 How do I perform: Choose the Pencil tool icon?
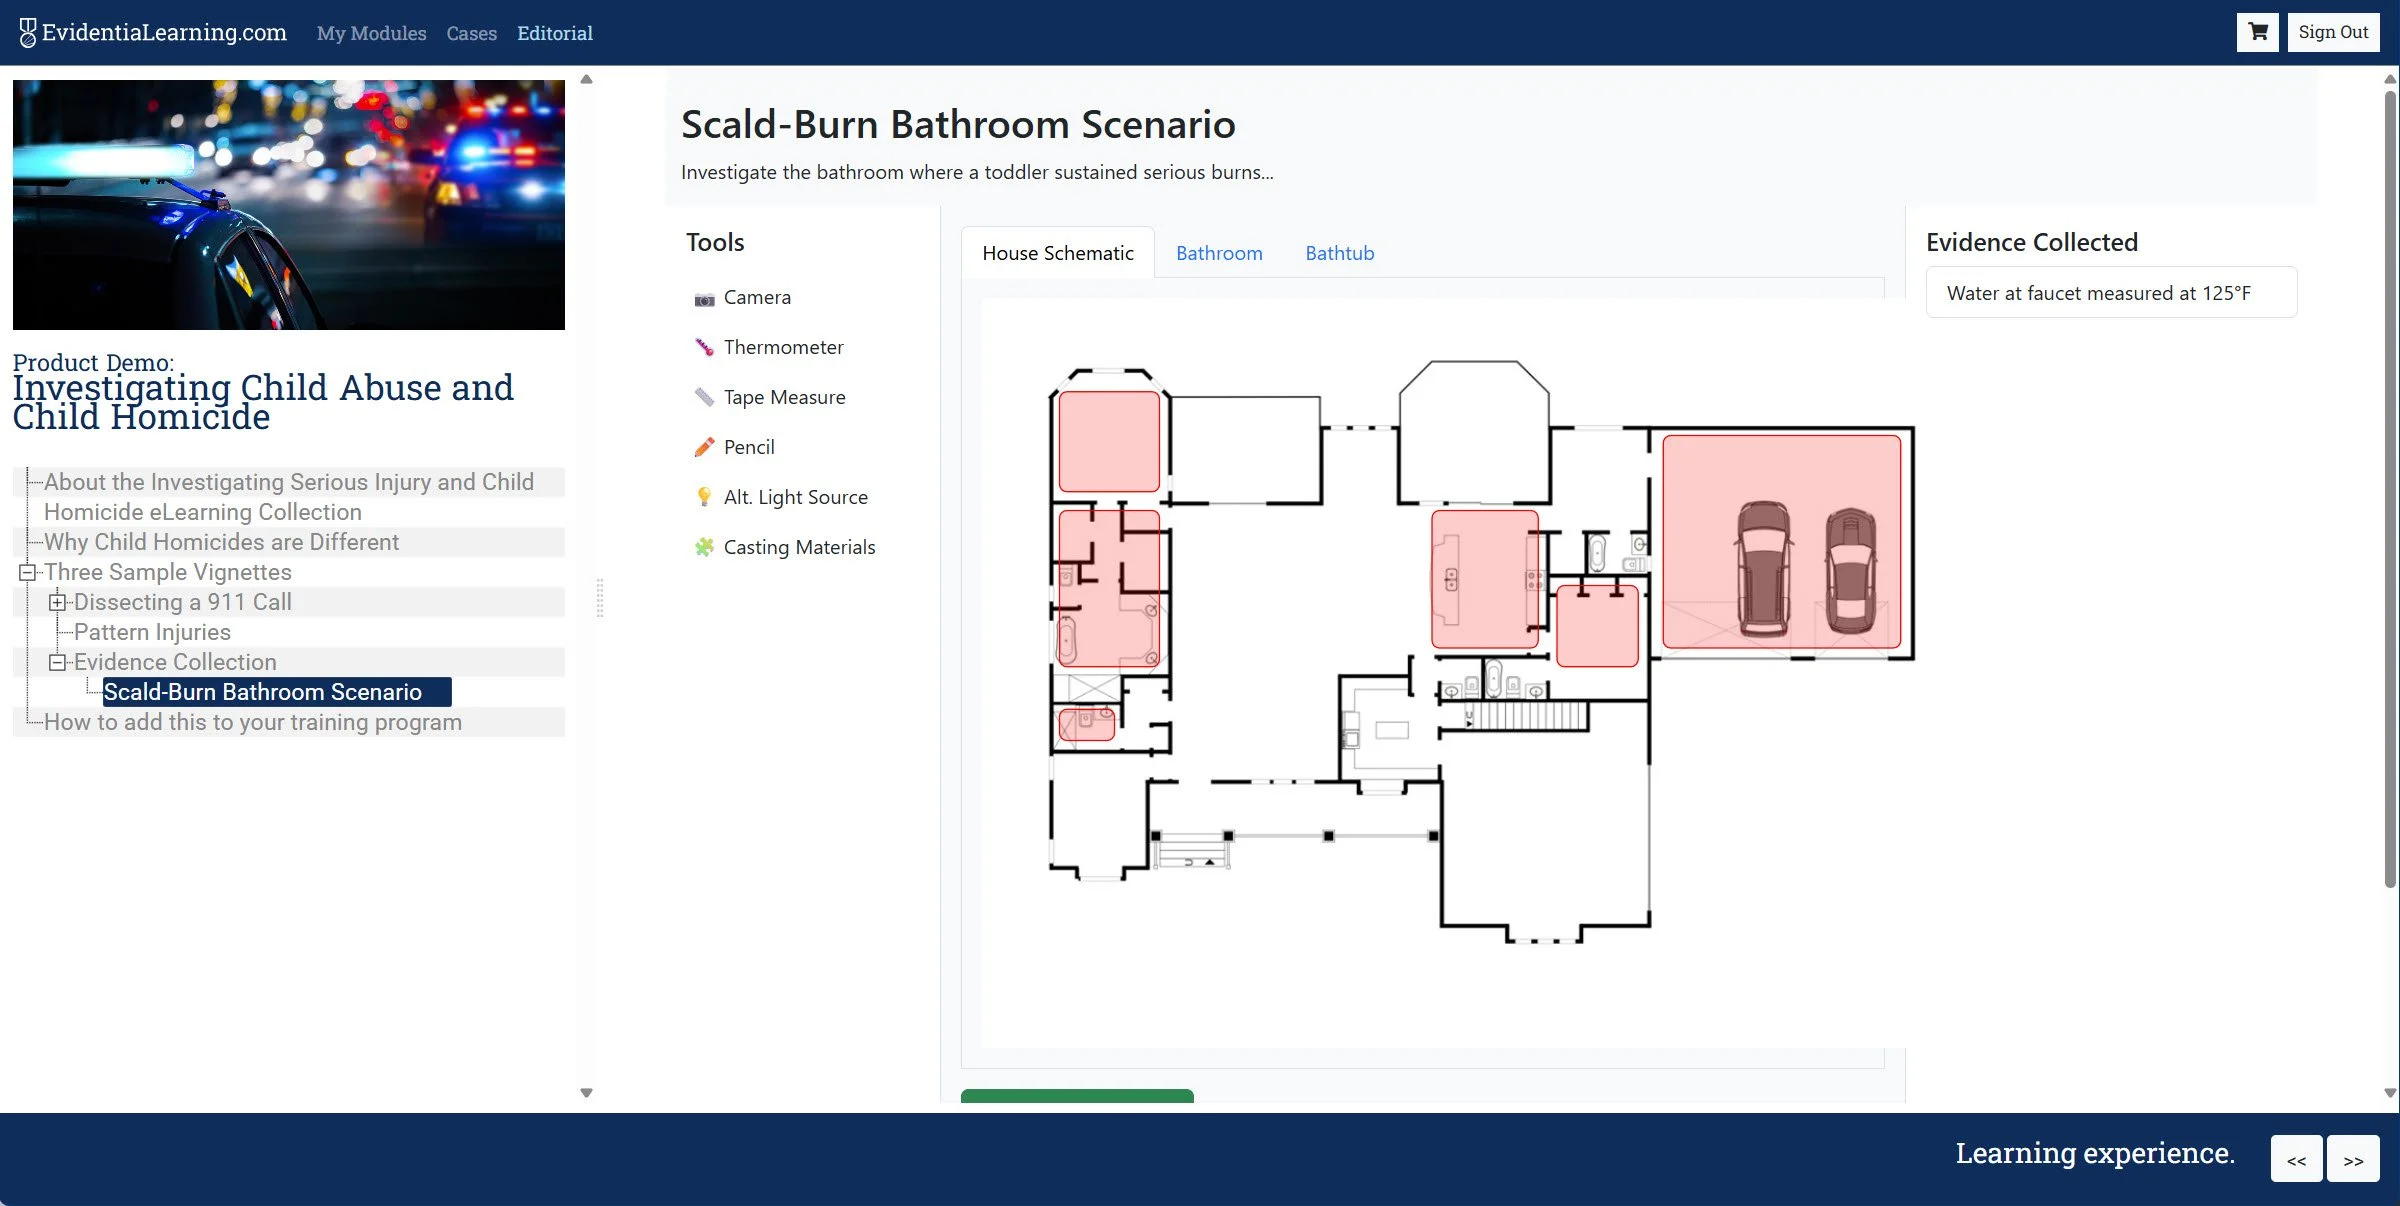point(704,447)
